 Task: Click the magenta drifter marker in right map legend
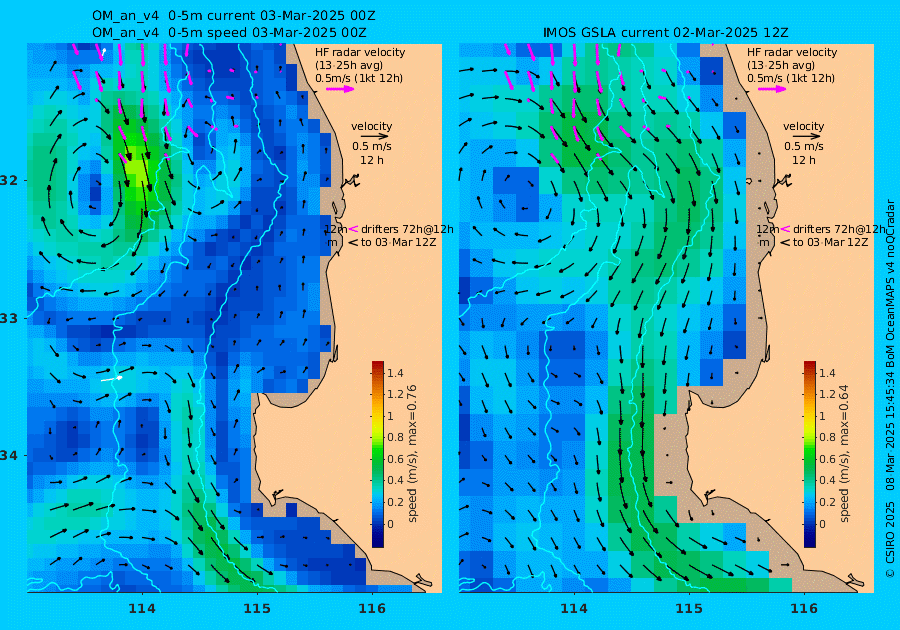pos(785,229)
